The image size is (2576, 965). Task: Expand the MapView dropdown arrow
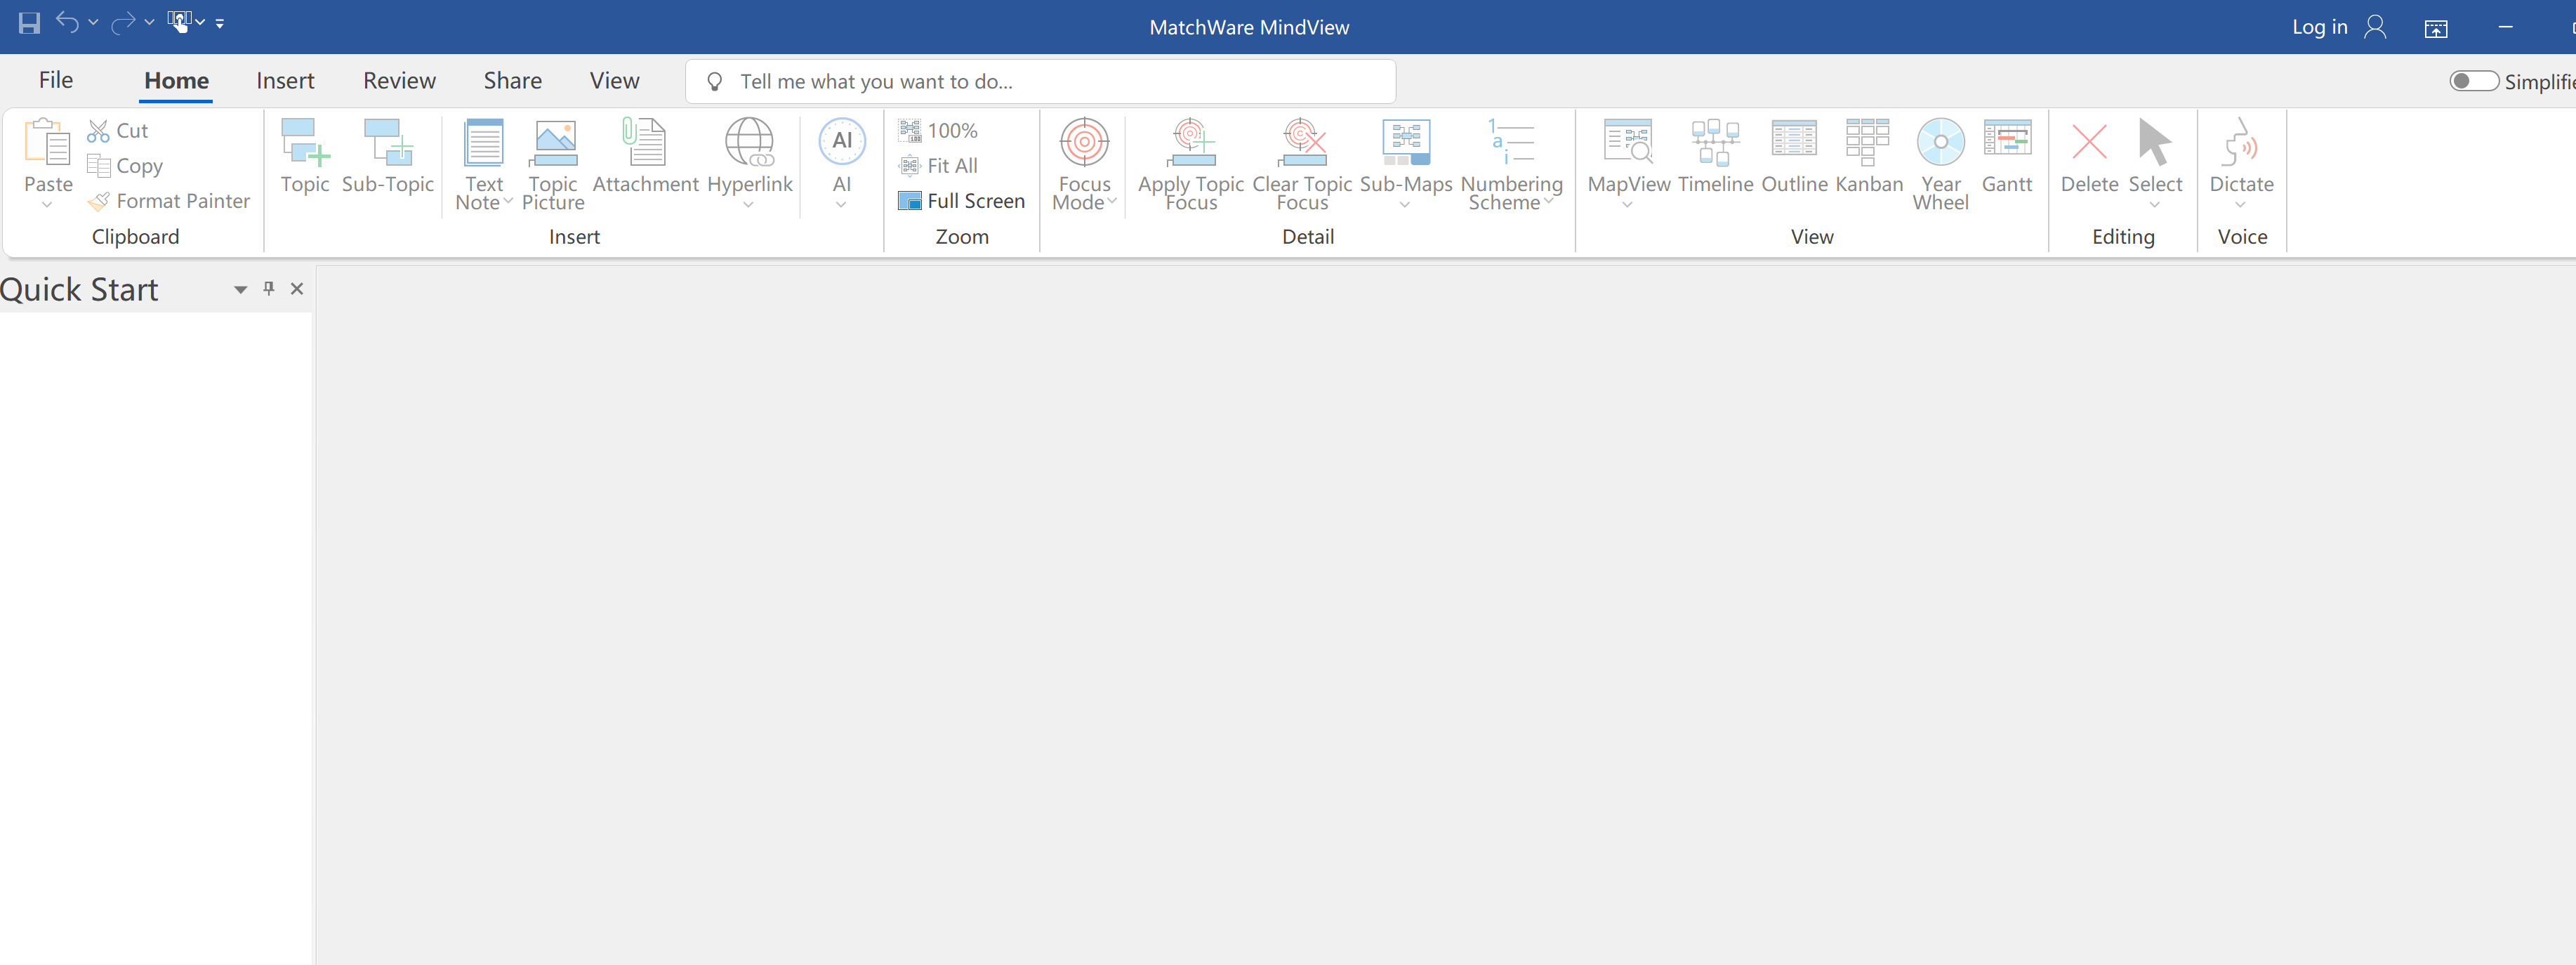1627,205
